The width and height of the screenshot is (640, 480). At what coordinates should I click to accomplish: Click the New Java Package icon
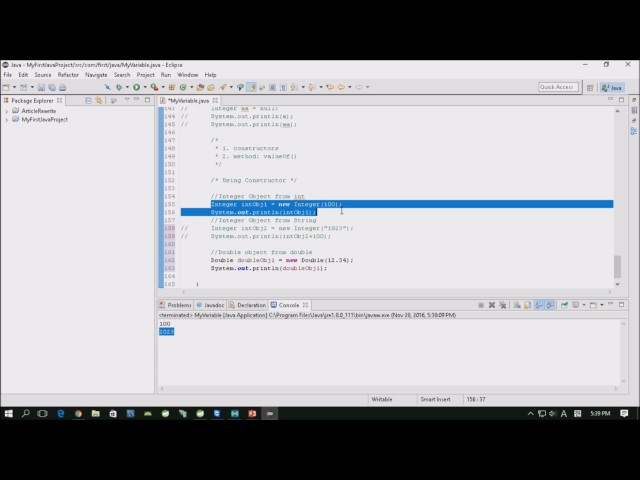click(172, 87)
